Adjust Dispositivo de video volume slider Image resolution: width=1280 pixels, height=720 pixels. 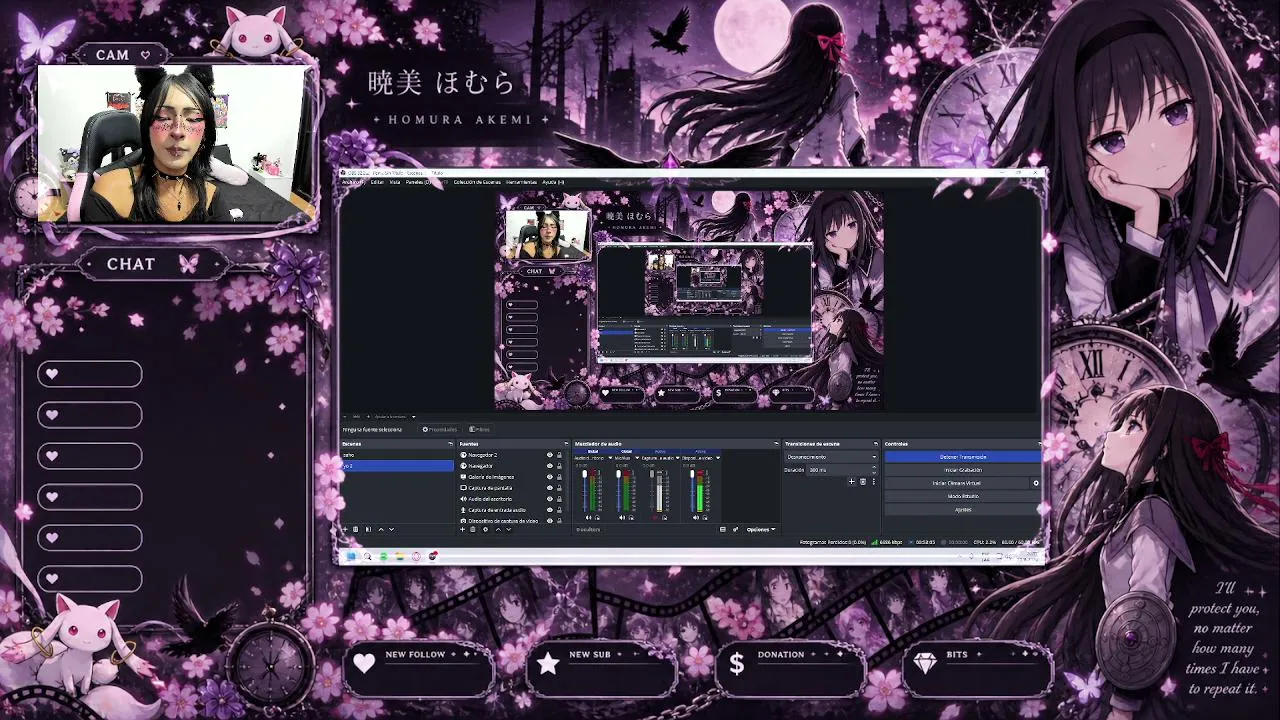click(x=691, y=490)
